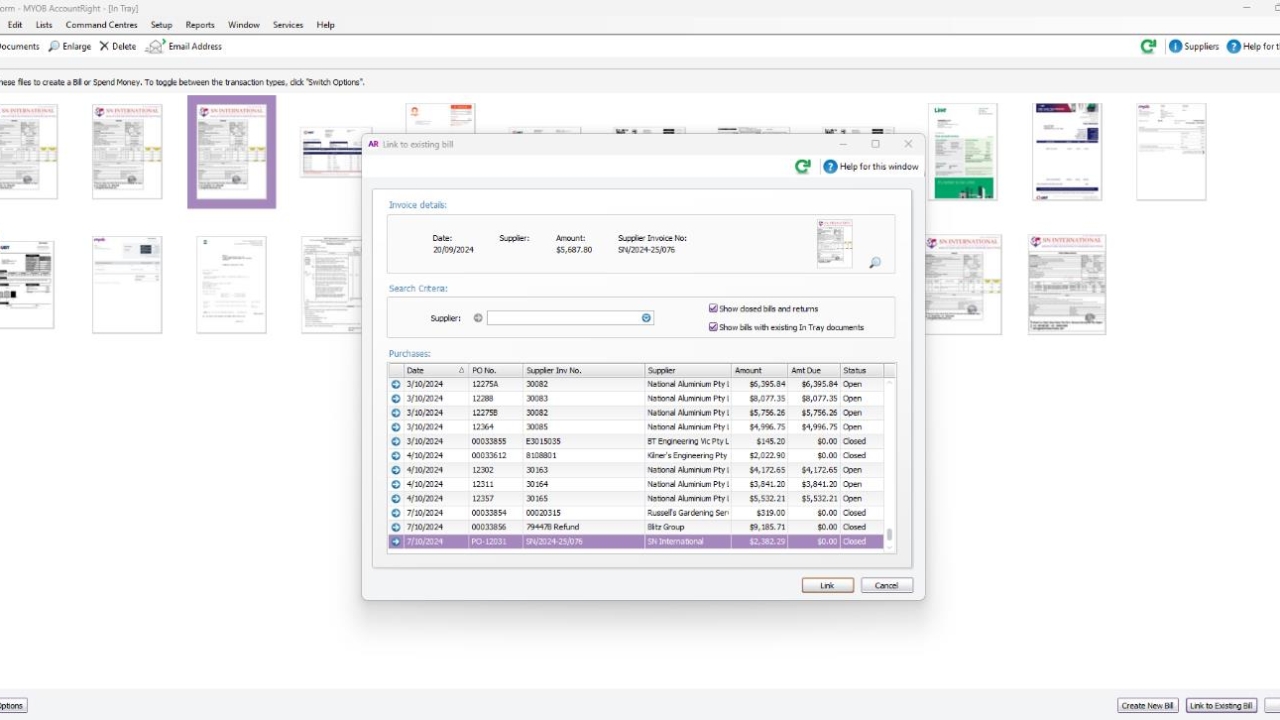Open the Lists menu

click(44, 25)
